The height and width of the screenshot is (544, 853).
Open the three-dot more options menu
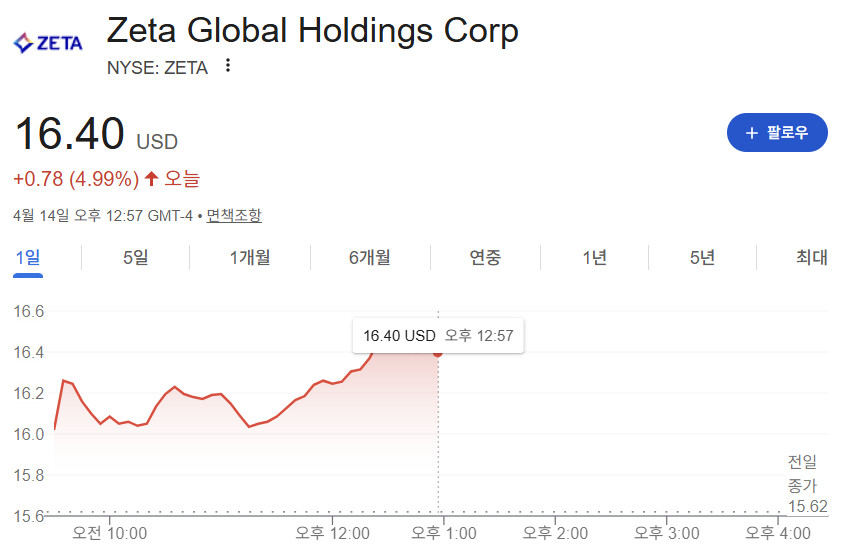(228, 66)
